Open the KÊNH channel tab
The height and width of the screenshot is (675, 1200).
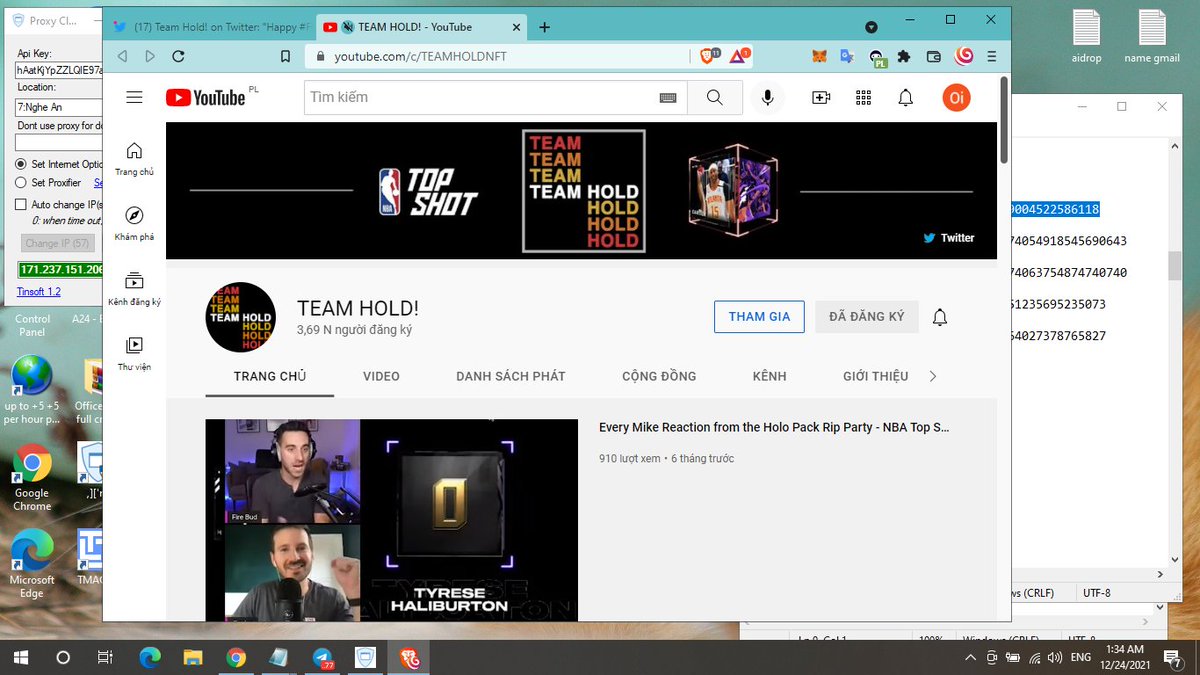[x=770, y=376]
